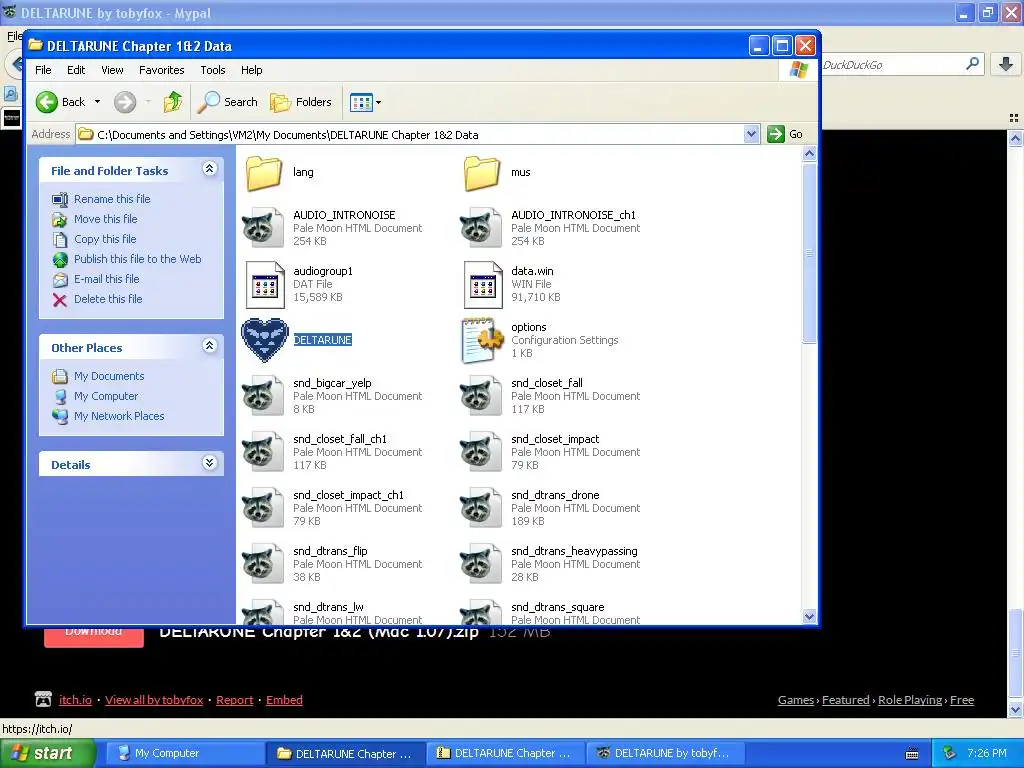The width and height of the screenshot is (1024, 768).
Task: Select the mus folder icon
Action: pos(482,173)
